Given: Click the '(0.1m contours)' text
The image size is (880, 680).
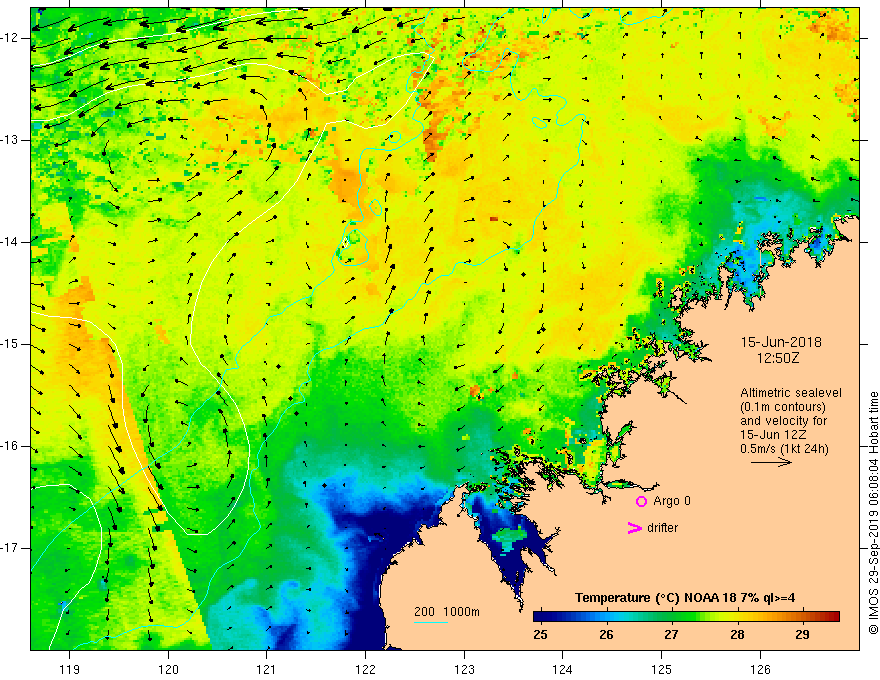Looking at the screenshot, I should tap(783, 407).
